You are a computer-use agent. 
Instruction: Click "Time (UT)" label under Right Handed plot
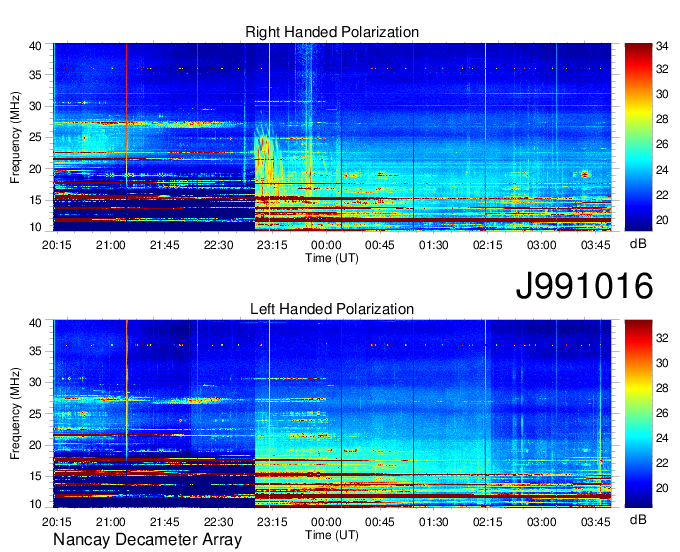point(332,258)
